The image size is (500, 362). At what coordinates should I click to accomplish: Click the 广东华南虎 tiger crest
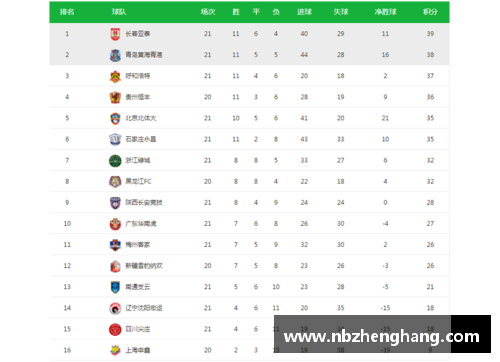click(x=115, y=224)
